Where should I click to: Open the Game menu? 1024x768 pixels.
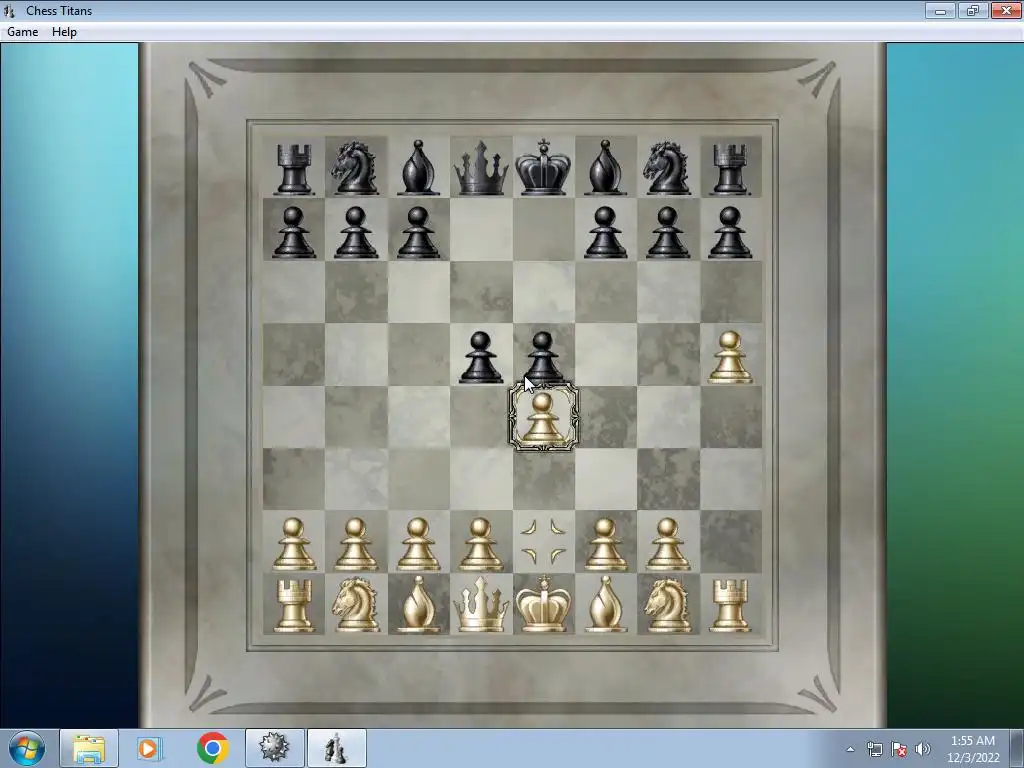[22, 31]
